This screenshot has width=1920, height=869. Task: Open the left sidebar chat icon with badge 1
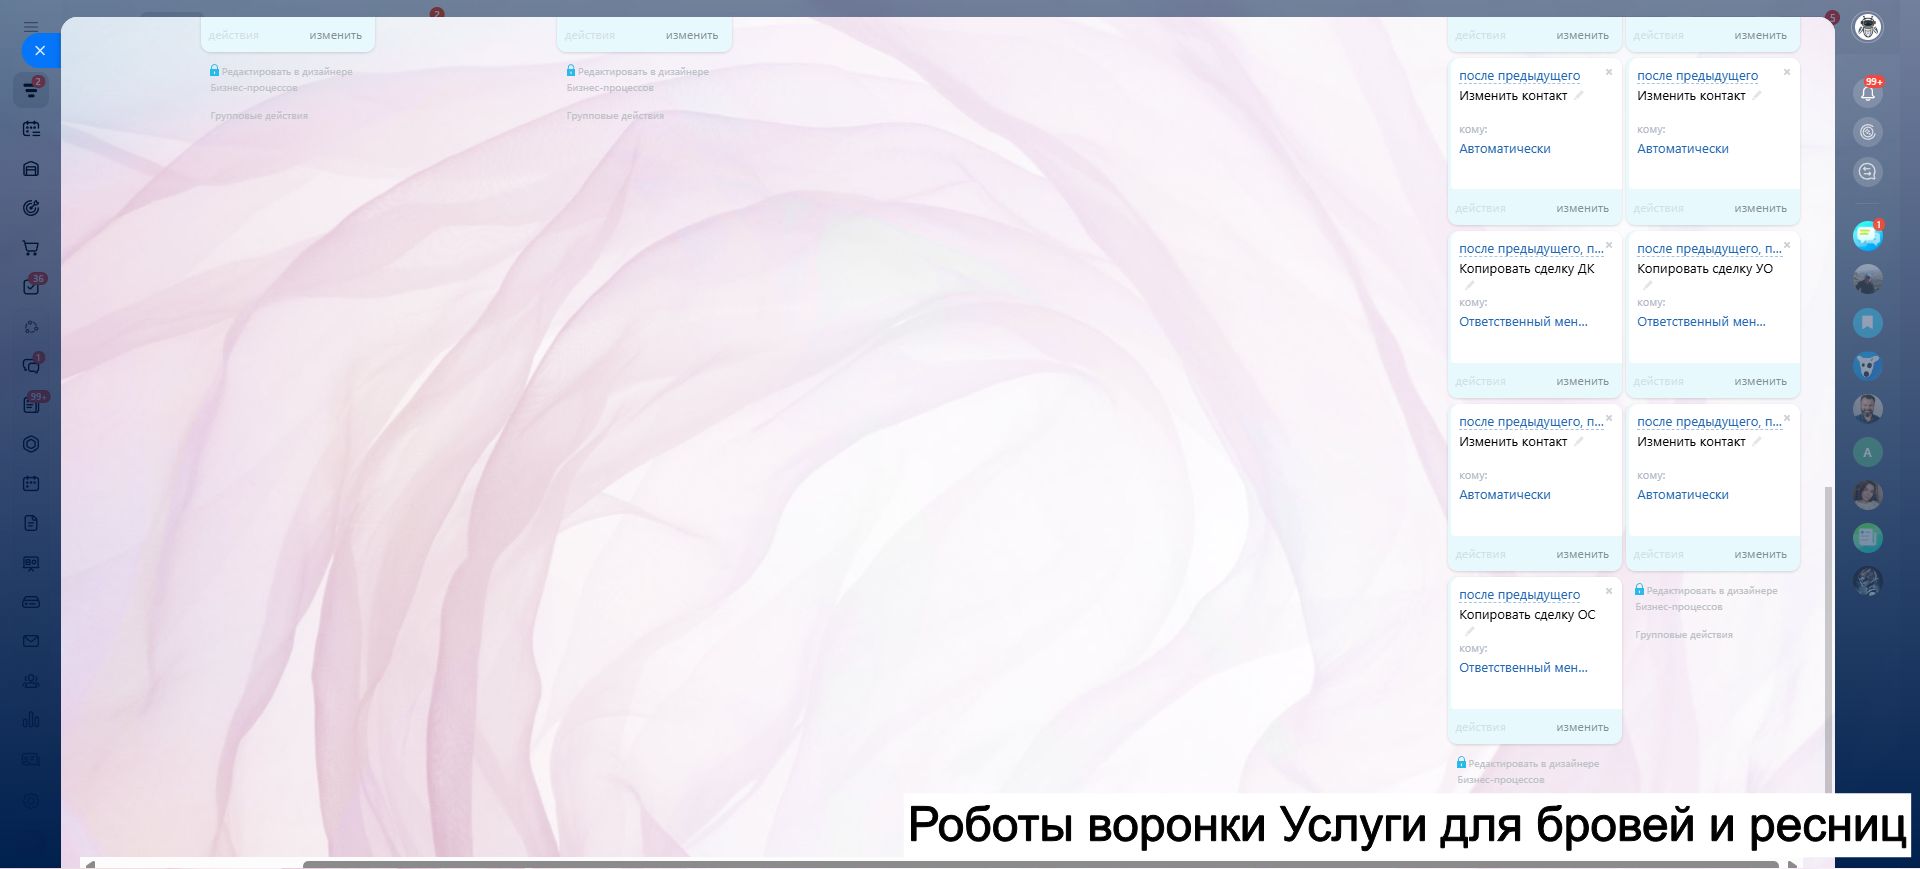(x=31, y=365)
